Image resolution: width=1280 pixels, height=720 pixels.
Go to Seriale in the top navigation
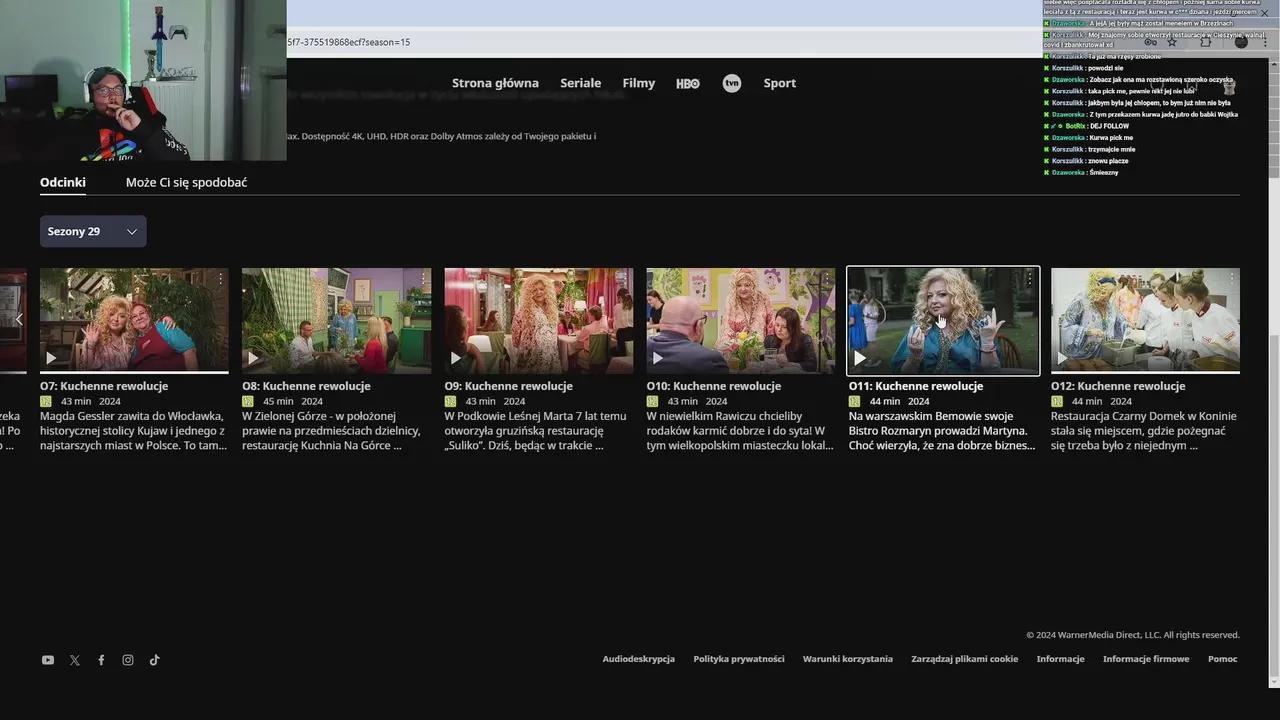pyautogui.click(x=580, y=83)
